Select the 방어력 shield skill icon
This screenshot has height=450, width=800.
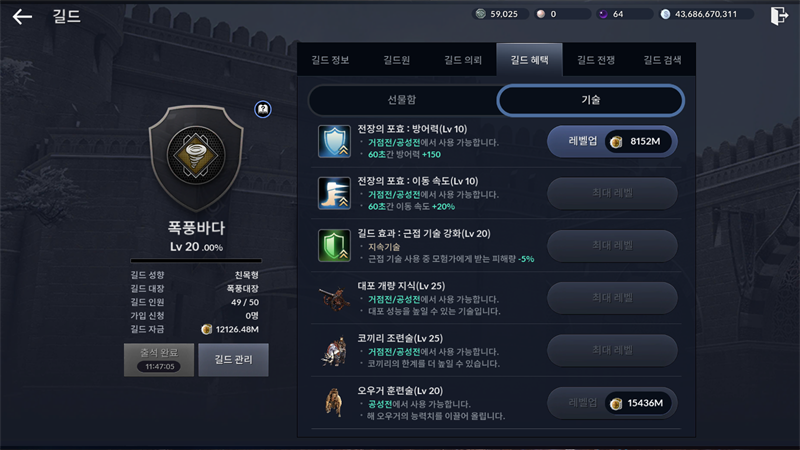[334, 141]
